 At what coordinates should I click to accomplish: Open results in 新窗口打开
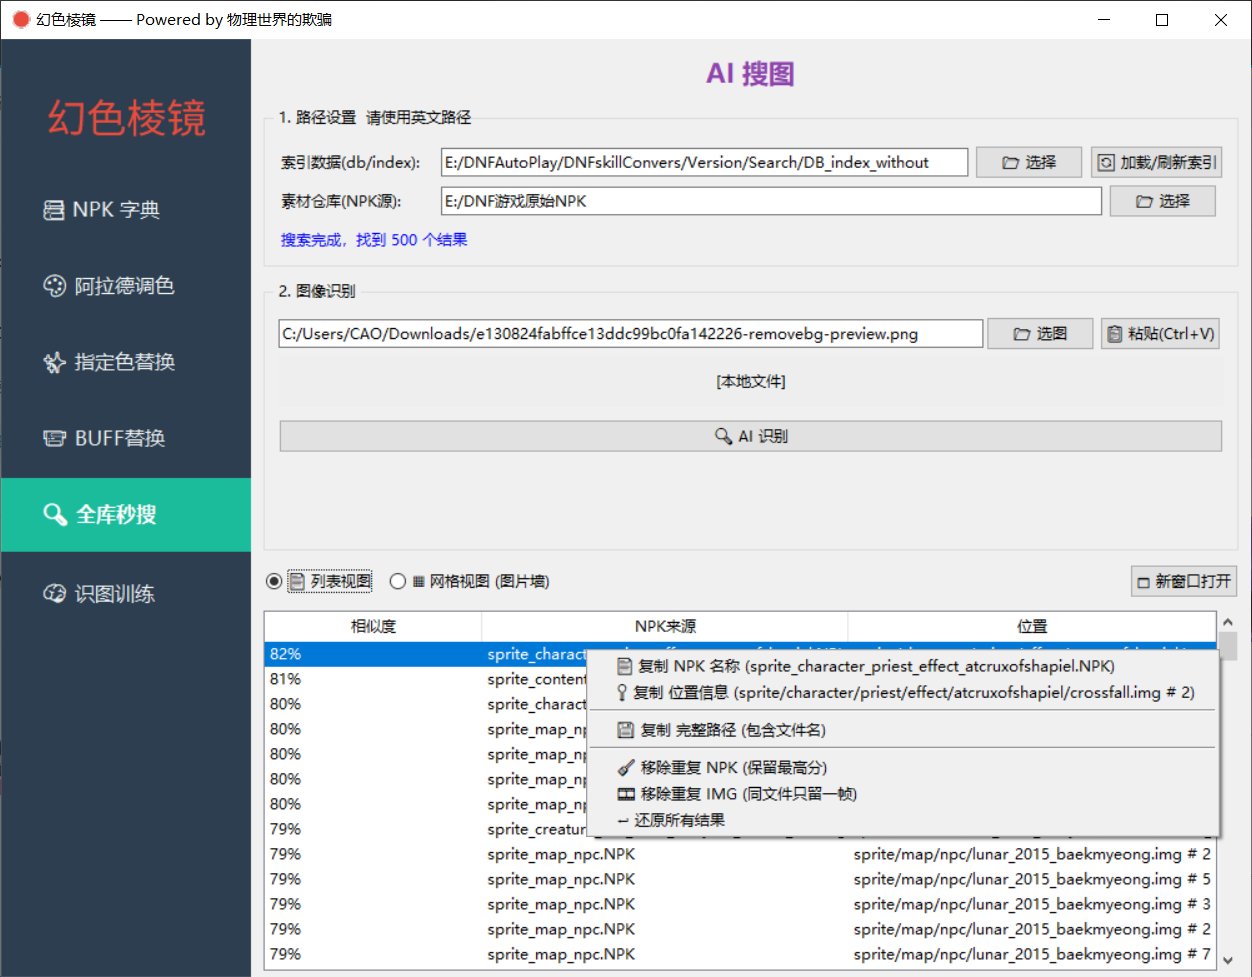(x=1184, y=581)
